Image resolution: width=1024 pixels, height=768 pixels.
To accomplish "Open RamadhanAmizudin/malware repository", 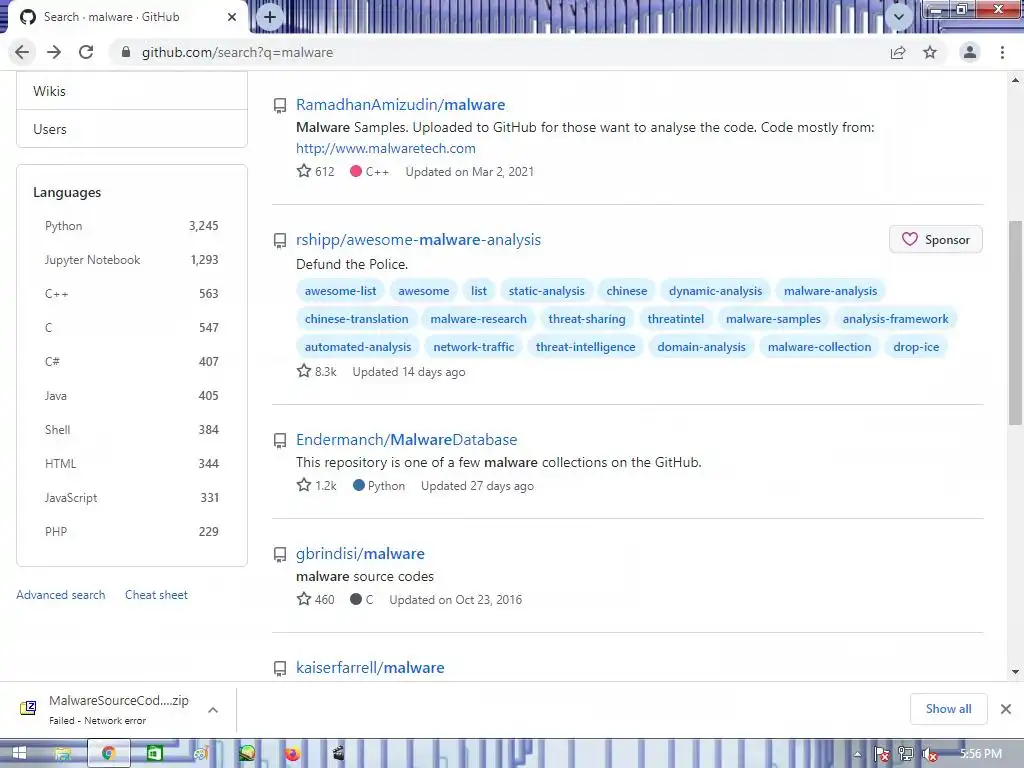I will [x=400, y=104].
